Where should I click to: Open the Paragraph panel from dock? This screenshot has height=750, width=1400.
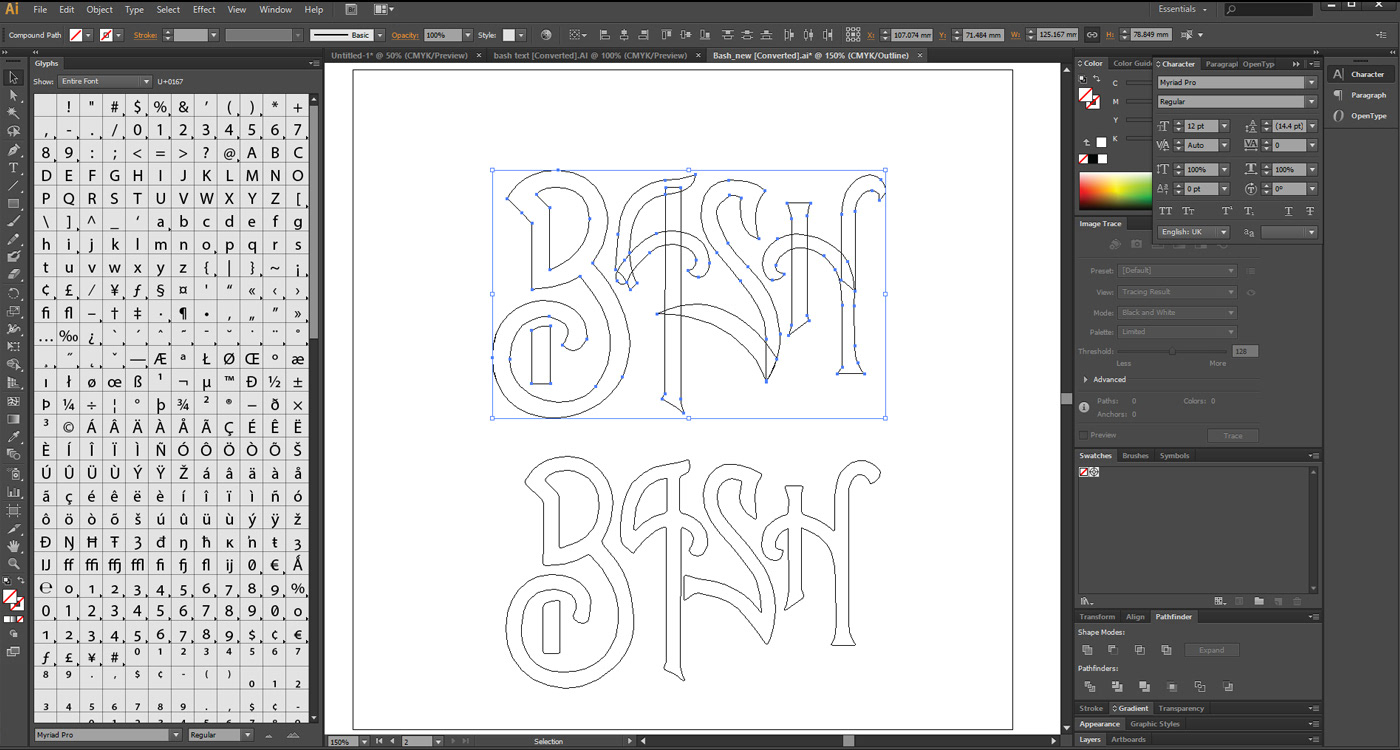[x=1362, y=95]
